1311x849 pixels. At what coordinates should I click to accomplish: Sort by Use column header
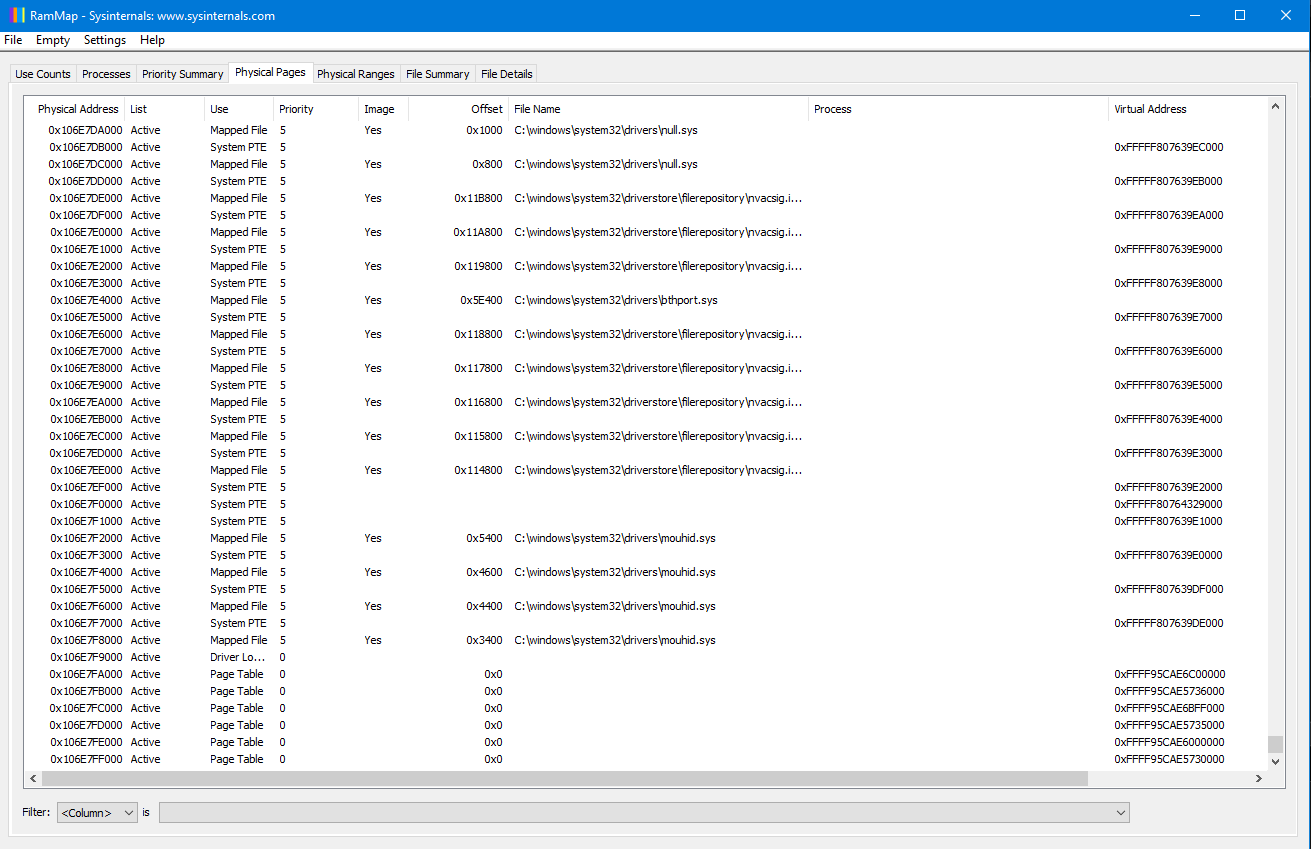[239, 109]
